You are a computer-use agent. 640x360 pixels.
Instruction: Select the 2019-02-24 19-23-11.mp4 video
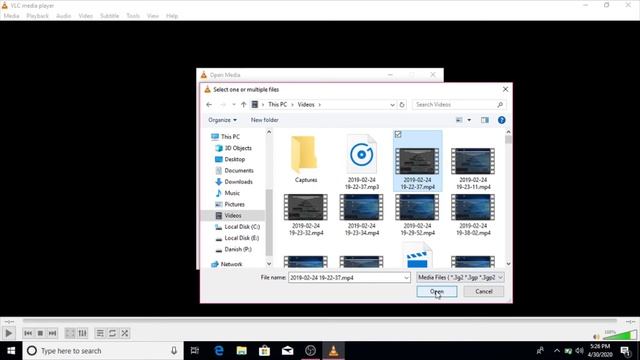point(473,169)
